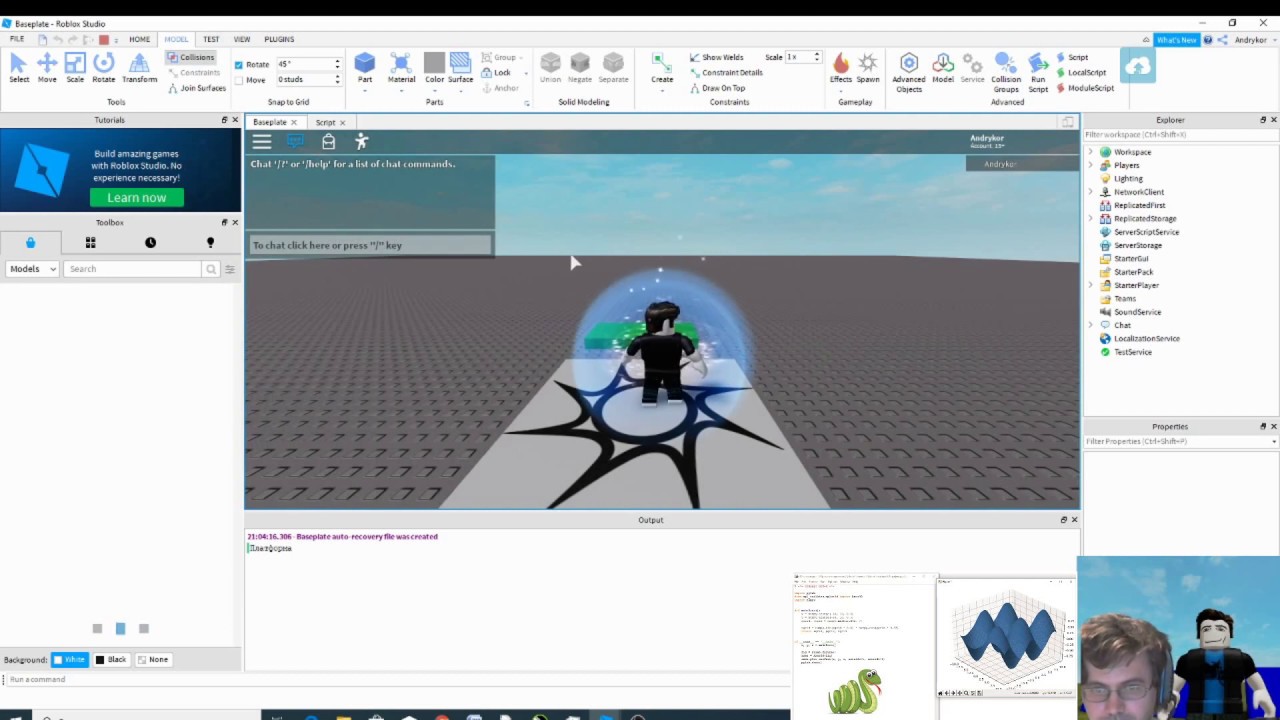
Task: Switch to the VIEW ribbon tab
Action: point(242,39)
